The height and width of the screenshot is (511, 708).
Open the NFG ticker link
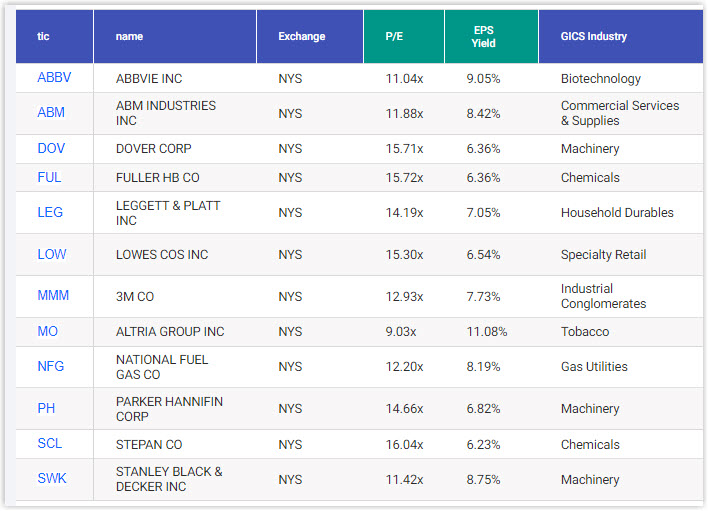point(51,366)
